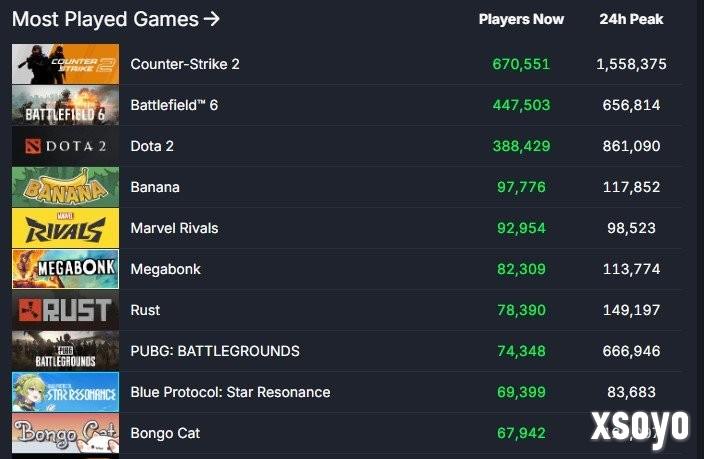Click the Rust logo thumbnail
The width and height of the screenshot is (704, 459).
point(65,310)
